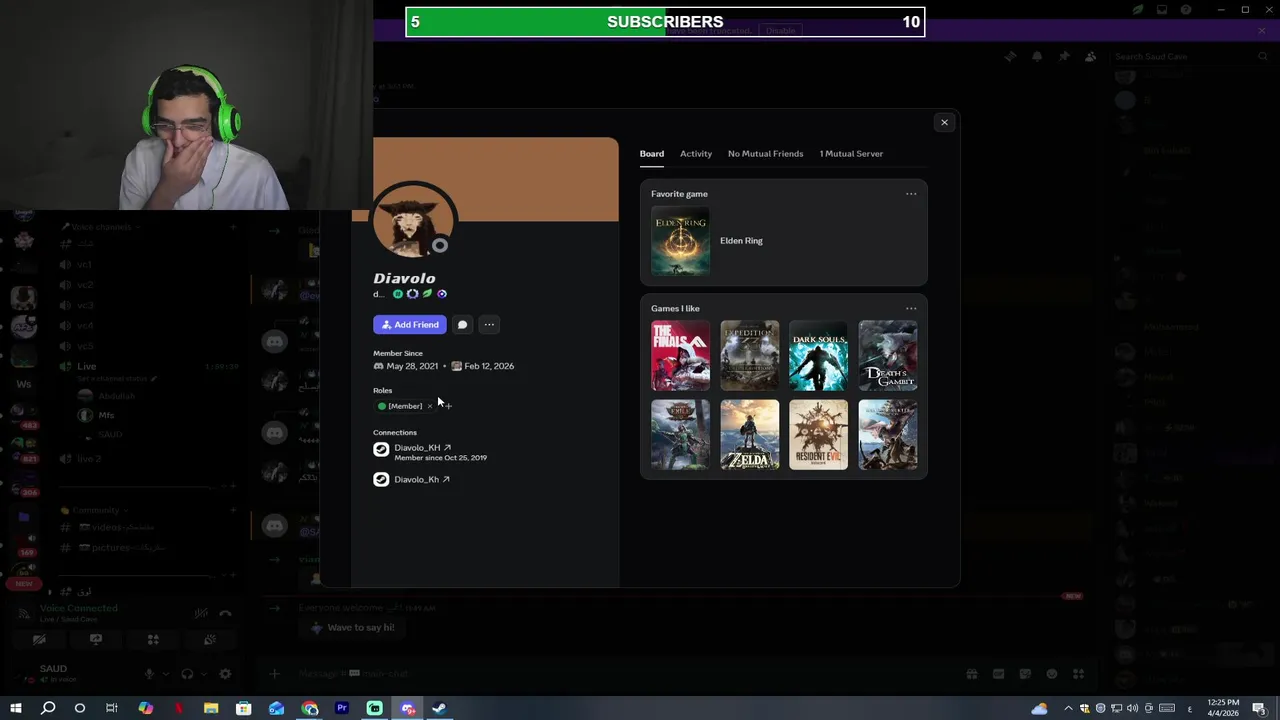
Task: Open the No Mutual Friends tab
Action: click(765, 154)
